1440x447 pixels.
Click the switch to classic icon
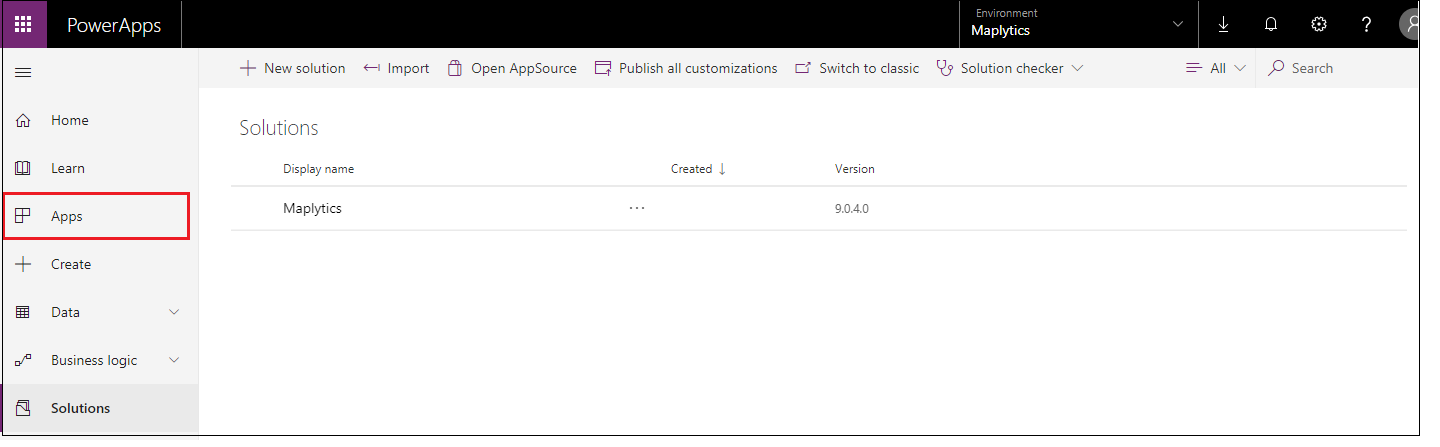(803, 68)
